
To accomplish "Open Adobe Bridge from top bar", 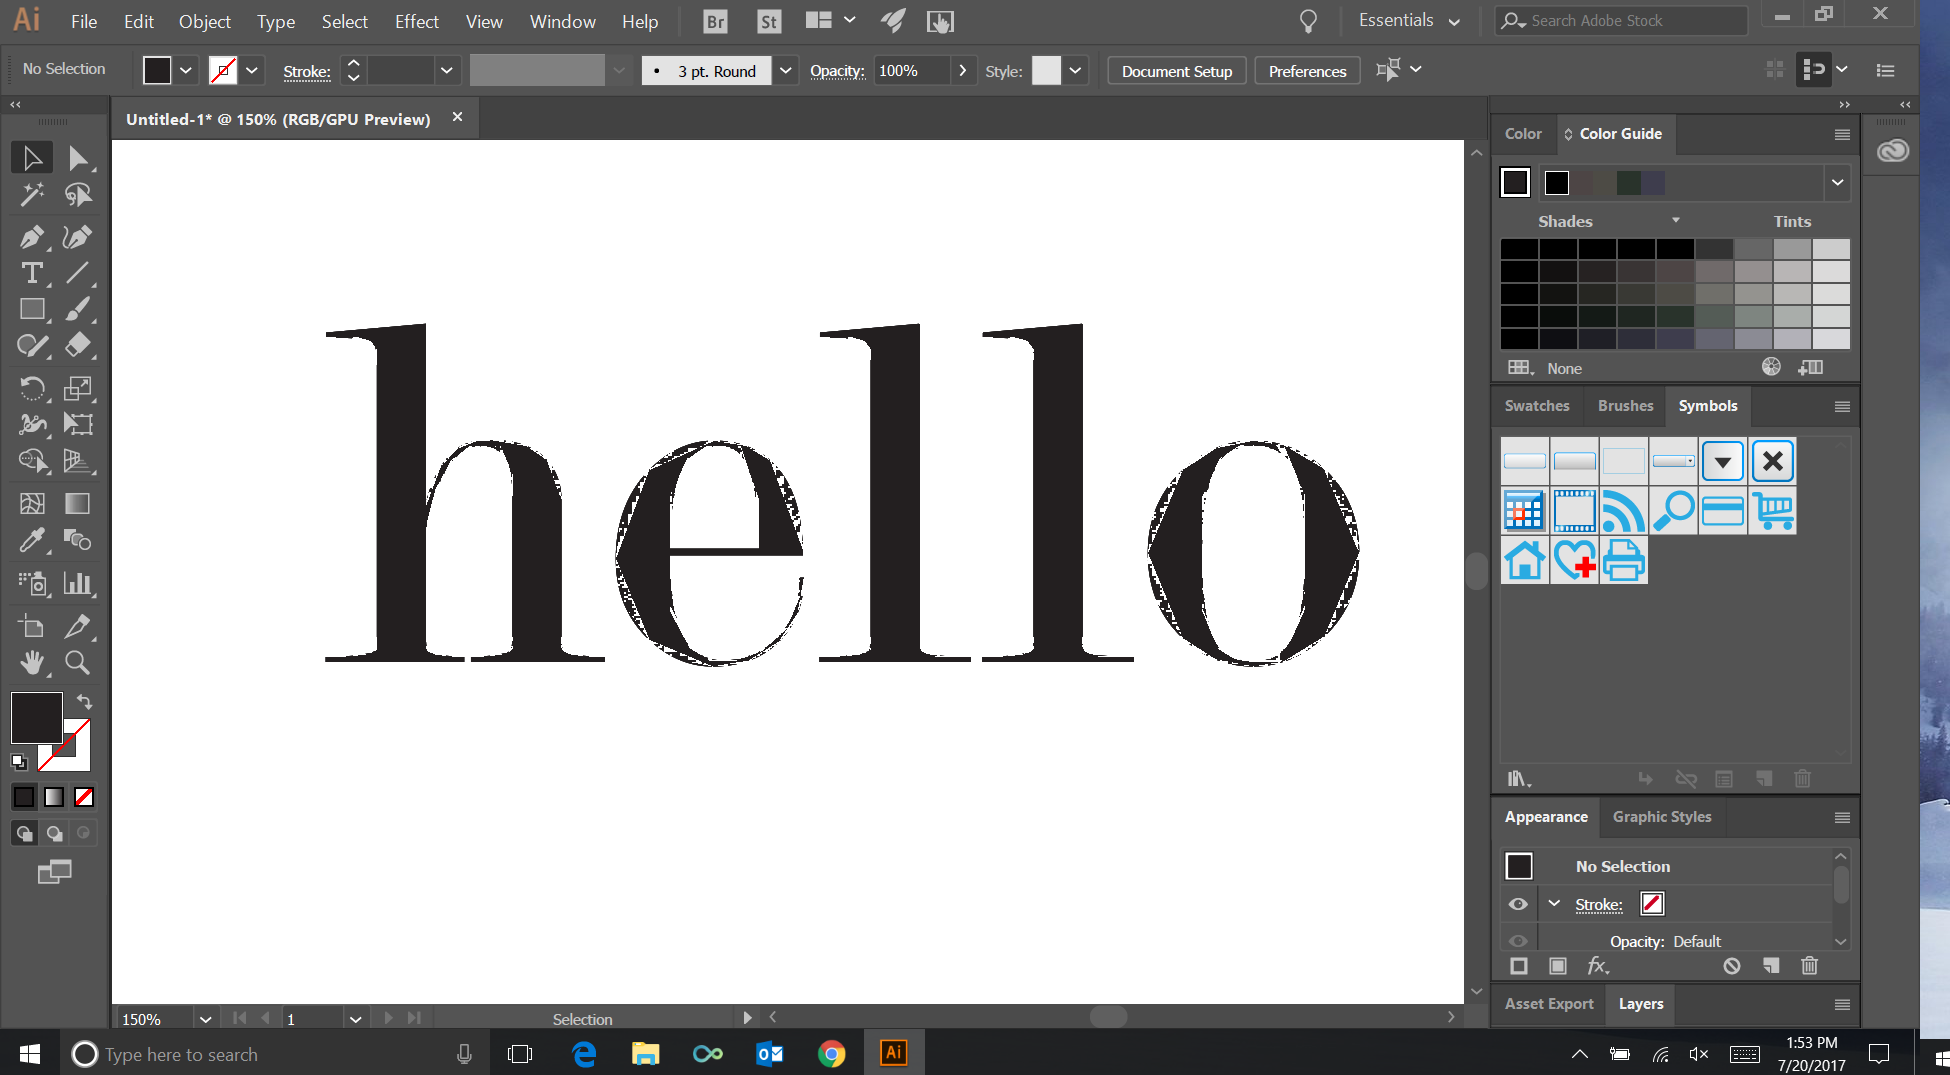I will [715, 21].
